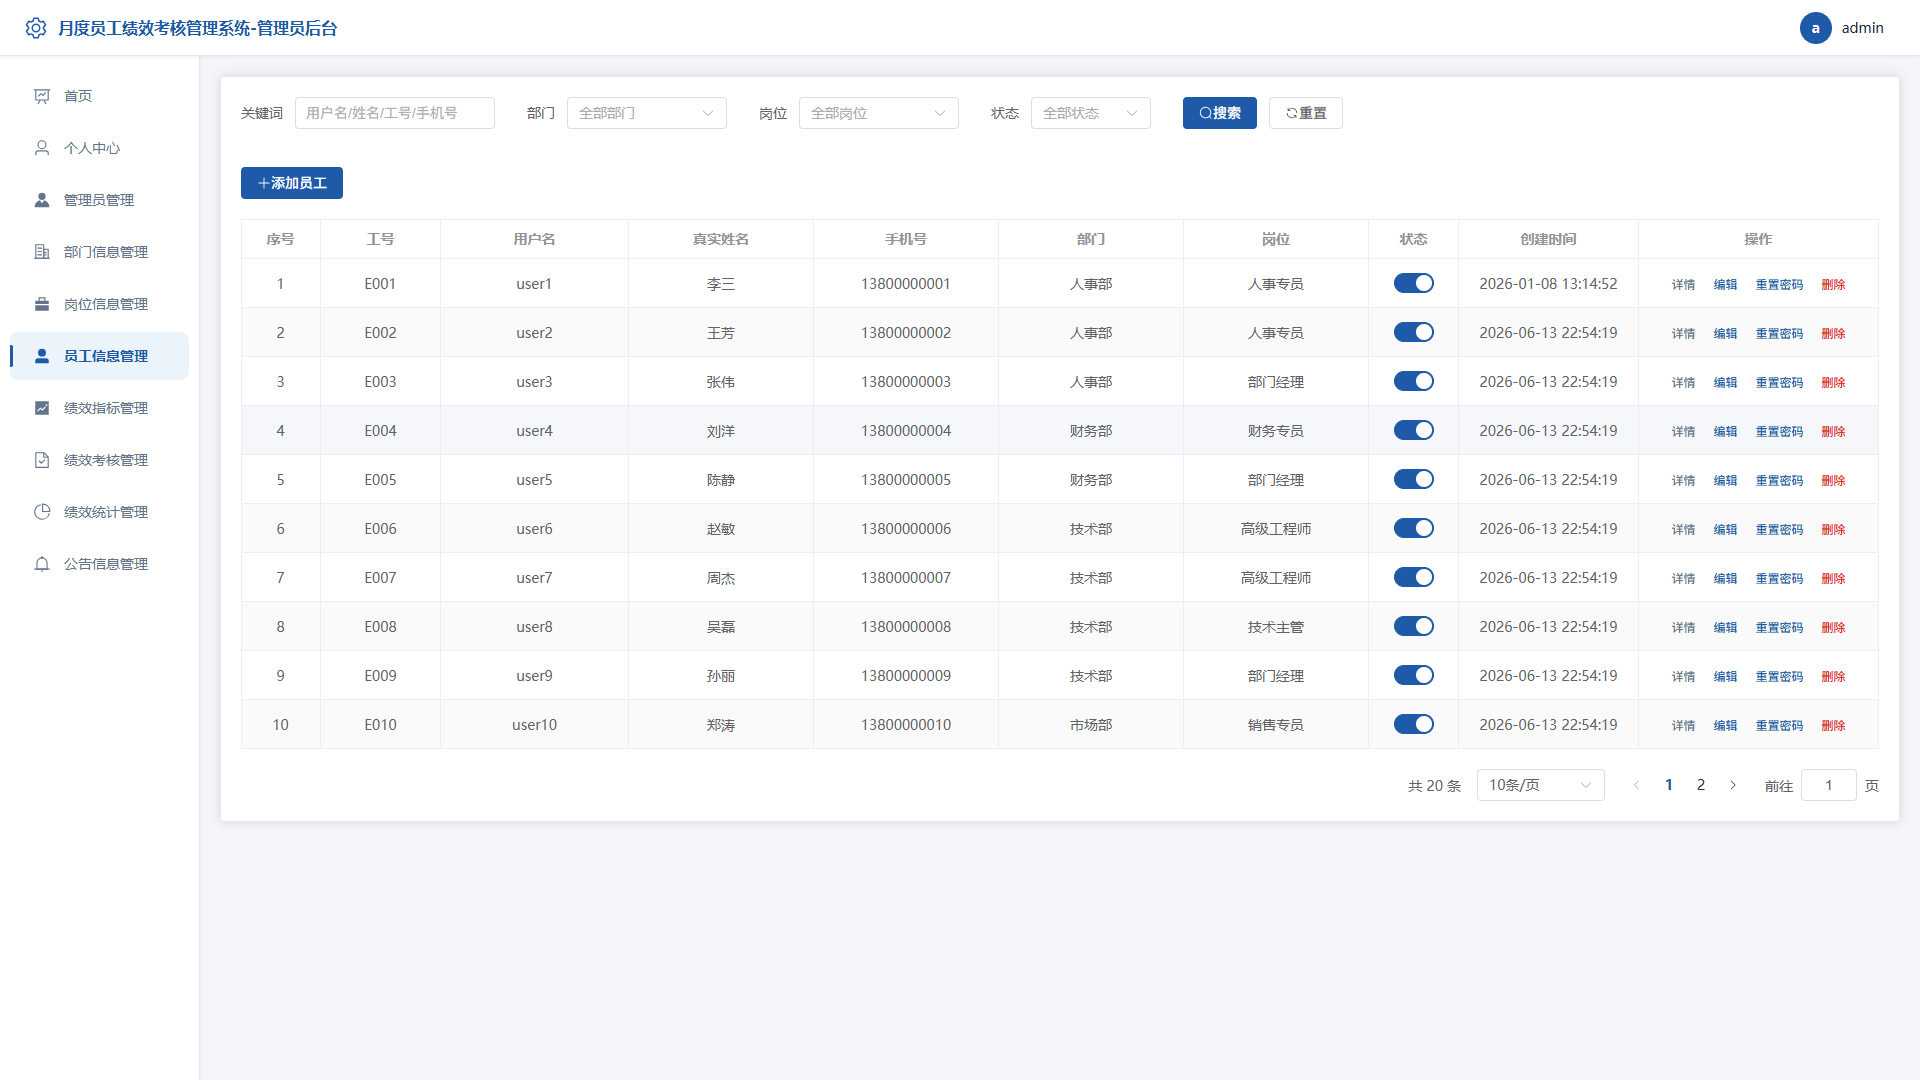Click the admin avatar icon
The width and height of the screenshot is (1920, 1080).
pos(1815,28)
